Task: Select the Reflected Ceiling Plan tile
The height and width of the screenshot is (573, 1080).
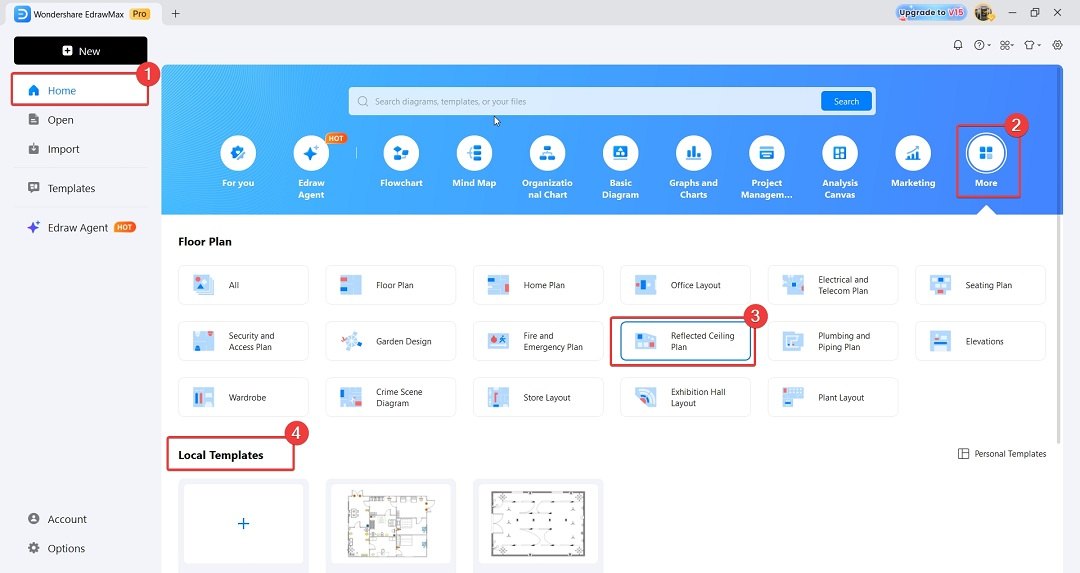Action: (x=685, y=341)
